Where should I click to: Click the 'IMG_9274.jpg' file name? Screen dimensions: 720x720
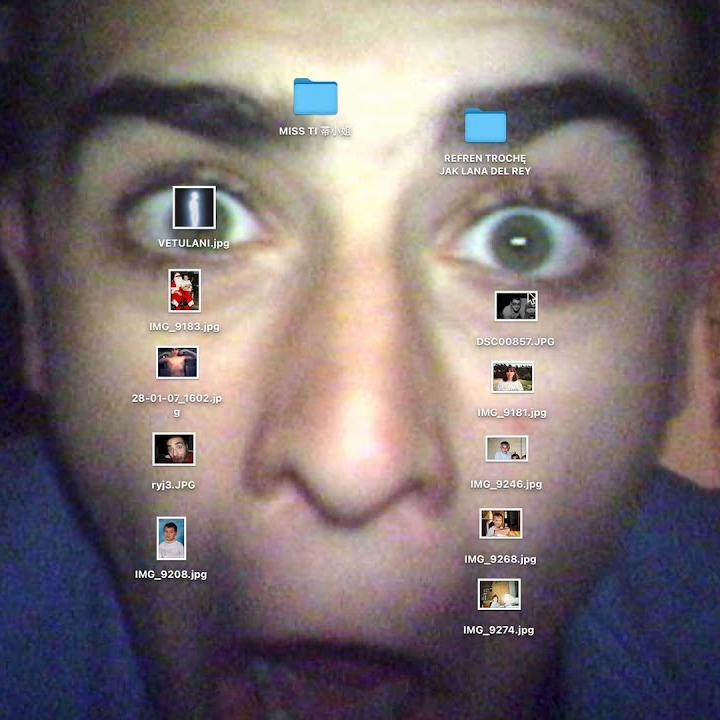pos(499,630)
